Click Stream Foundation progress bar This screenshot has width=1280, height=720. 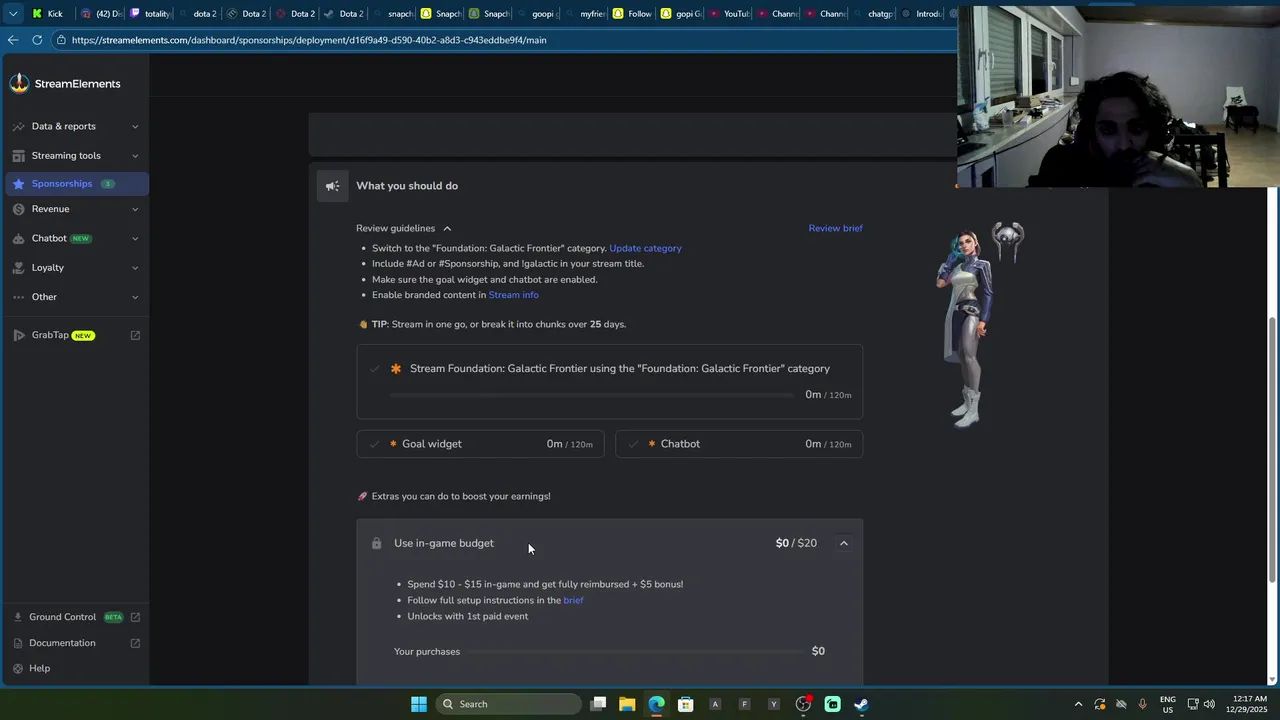592,395
